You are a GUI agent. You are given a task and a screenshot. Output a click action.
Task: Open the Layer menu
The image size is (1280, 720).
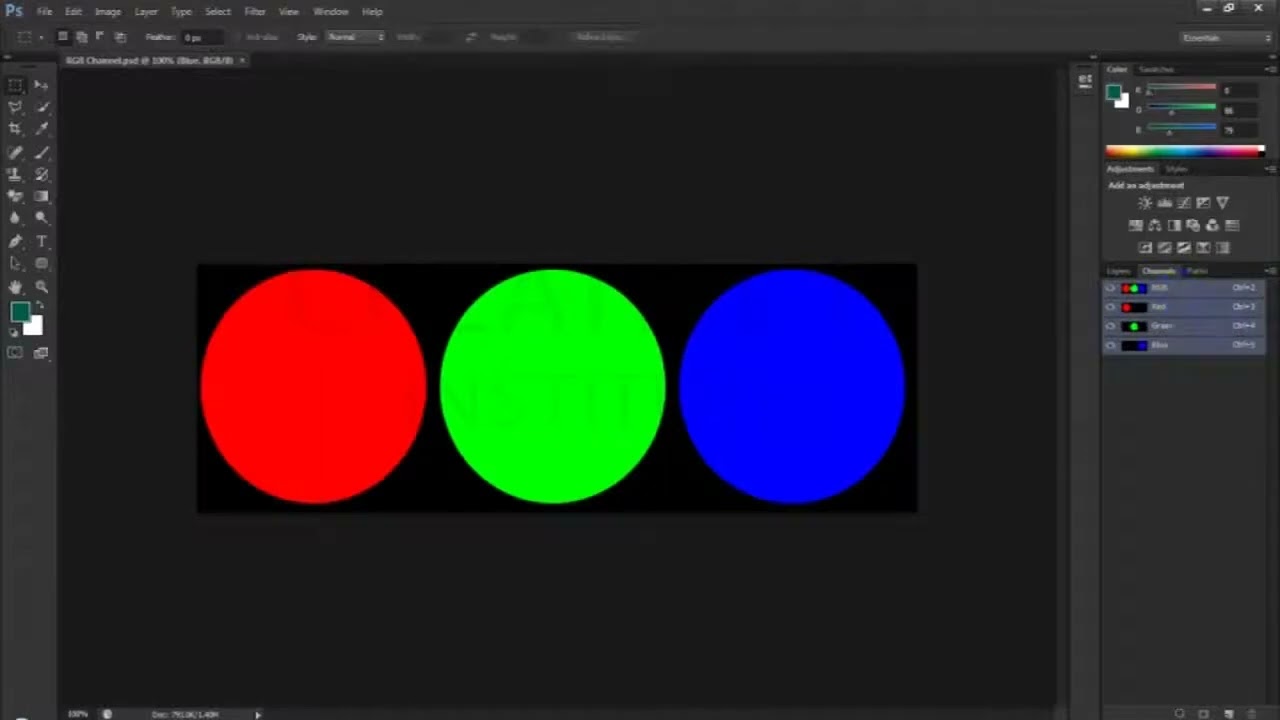146,11
